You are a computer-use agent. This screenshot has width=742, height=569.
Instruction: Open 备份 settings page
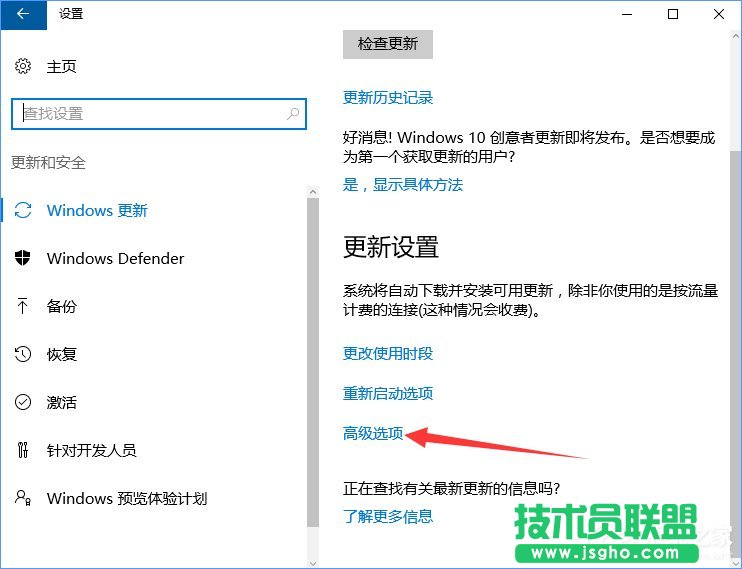[62, 306]
